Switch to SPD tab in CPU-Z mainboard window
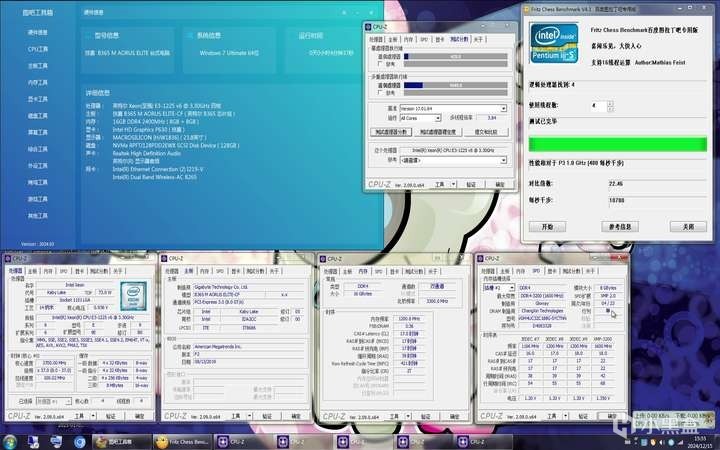 coord(220,271)
